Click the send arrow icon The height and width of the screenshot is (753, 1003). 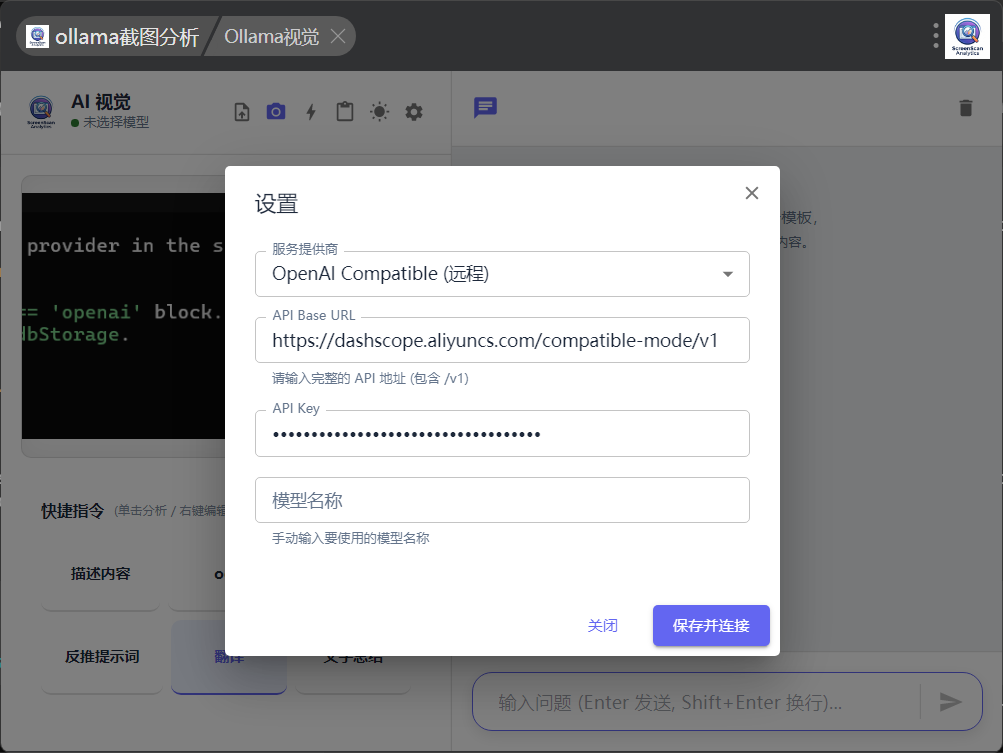(950, 702)
